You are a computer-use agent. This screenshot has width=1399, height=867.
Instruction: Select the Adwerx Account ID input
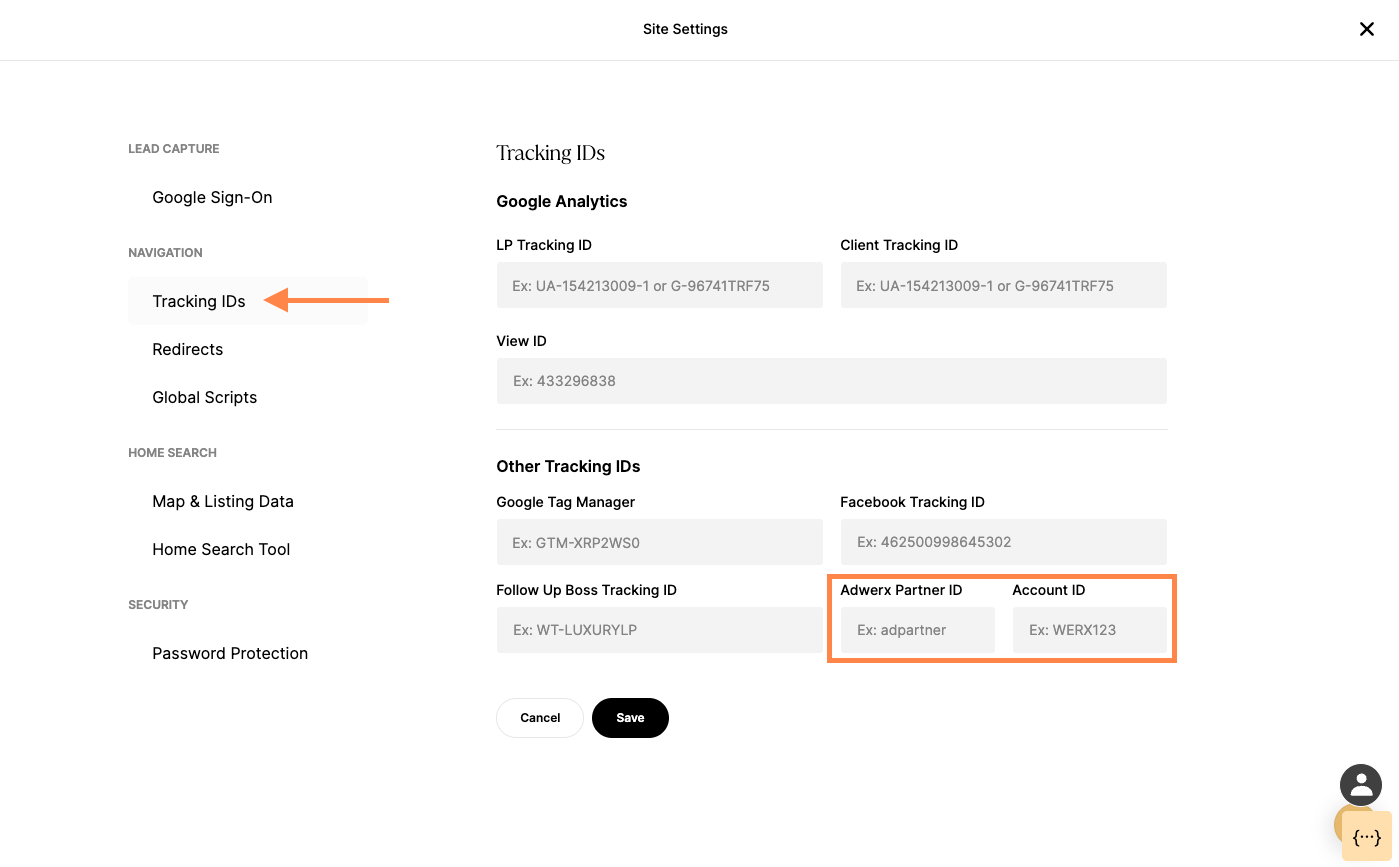tap(1089, 630)
